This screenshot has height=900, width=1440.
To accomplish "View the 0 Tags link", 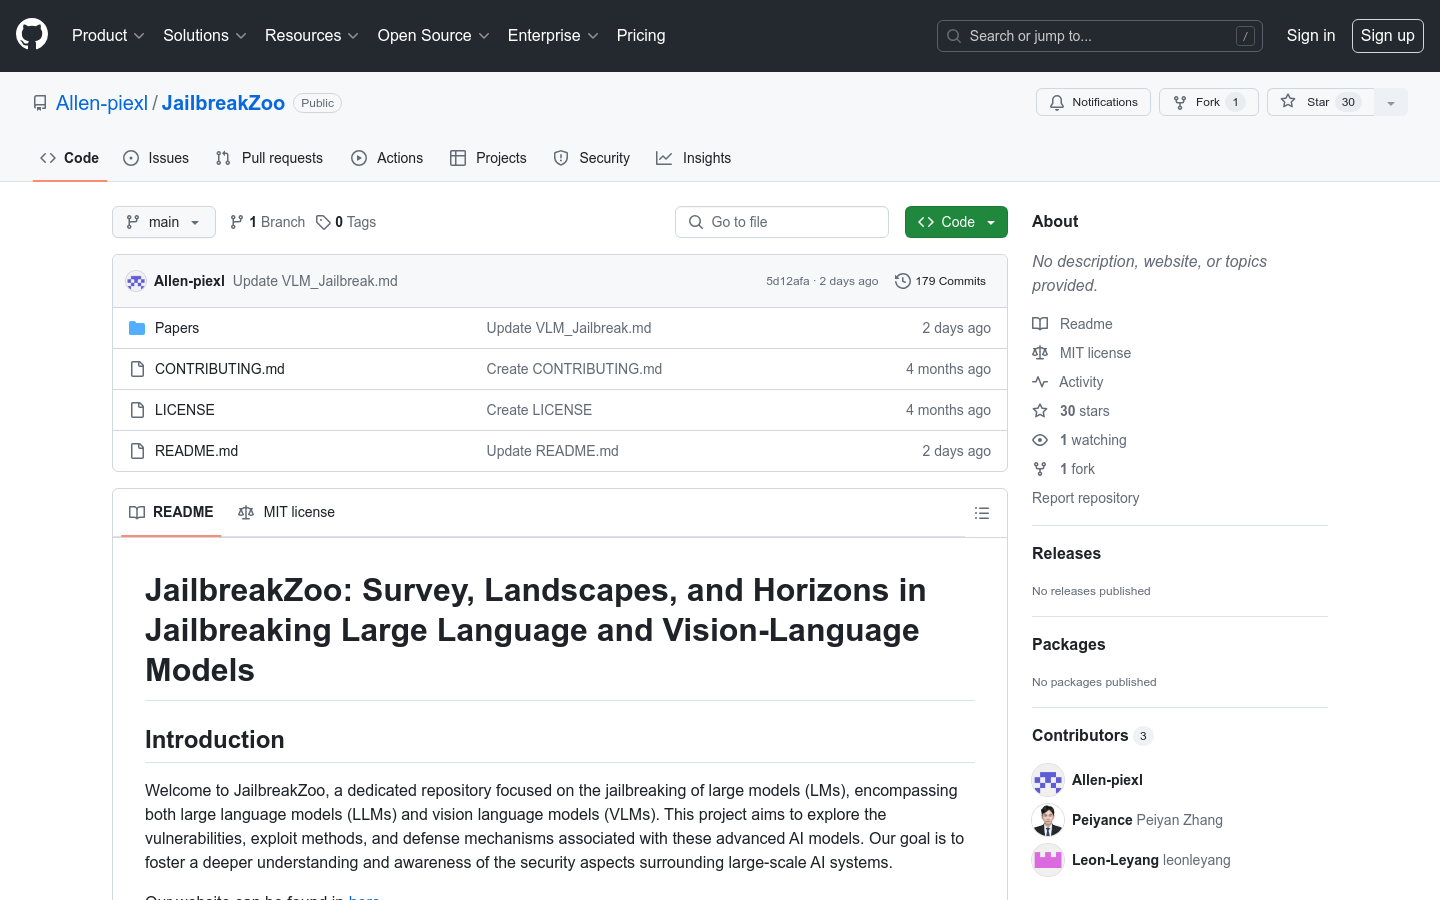I will pyautogui.click(x=346, y=222).
